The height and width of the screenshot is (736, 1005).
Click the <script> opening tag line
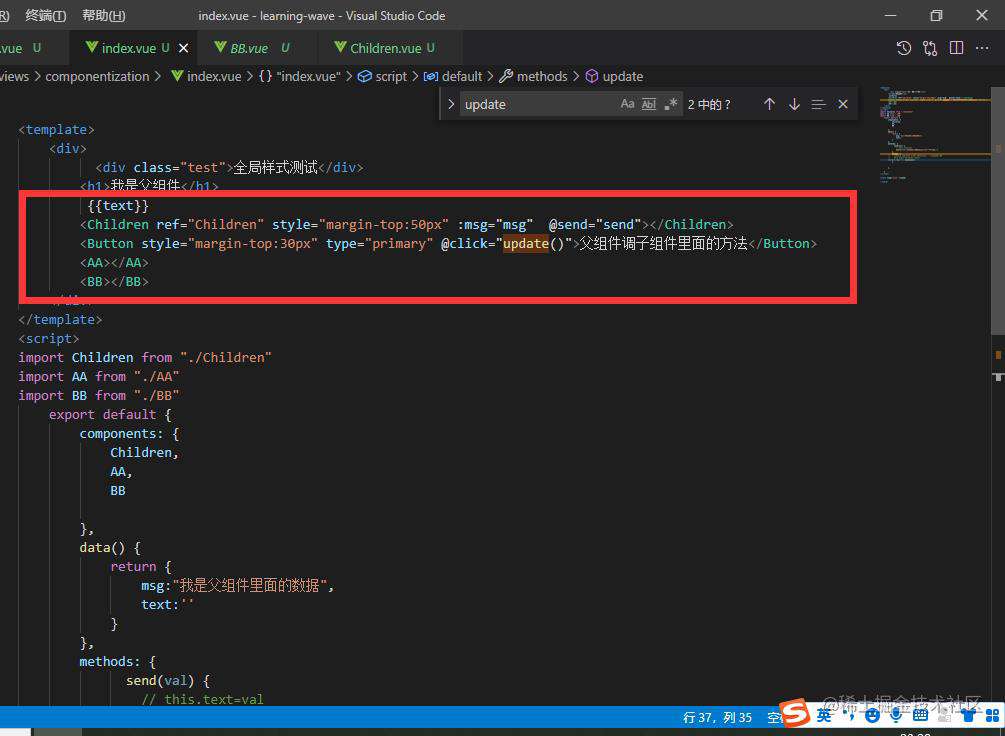pos(49,338)
